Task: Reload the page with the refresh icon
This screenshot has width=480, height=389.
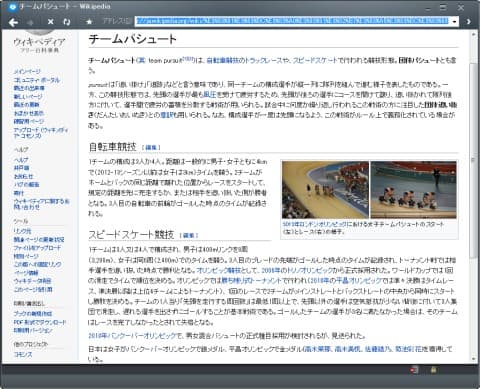Action: pyautogui.click(x=67, y=22)
